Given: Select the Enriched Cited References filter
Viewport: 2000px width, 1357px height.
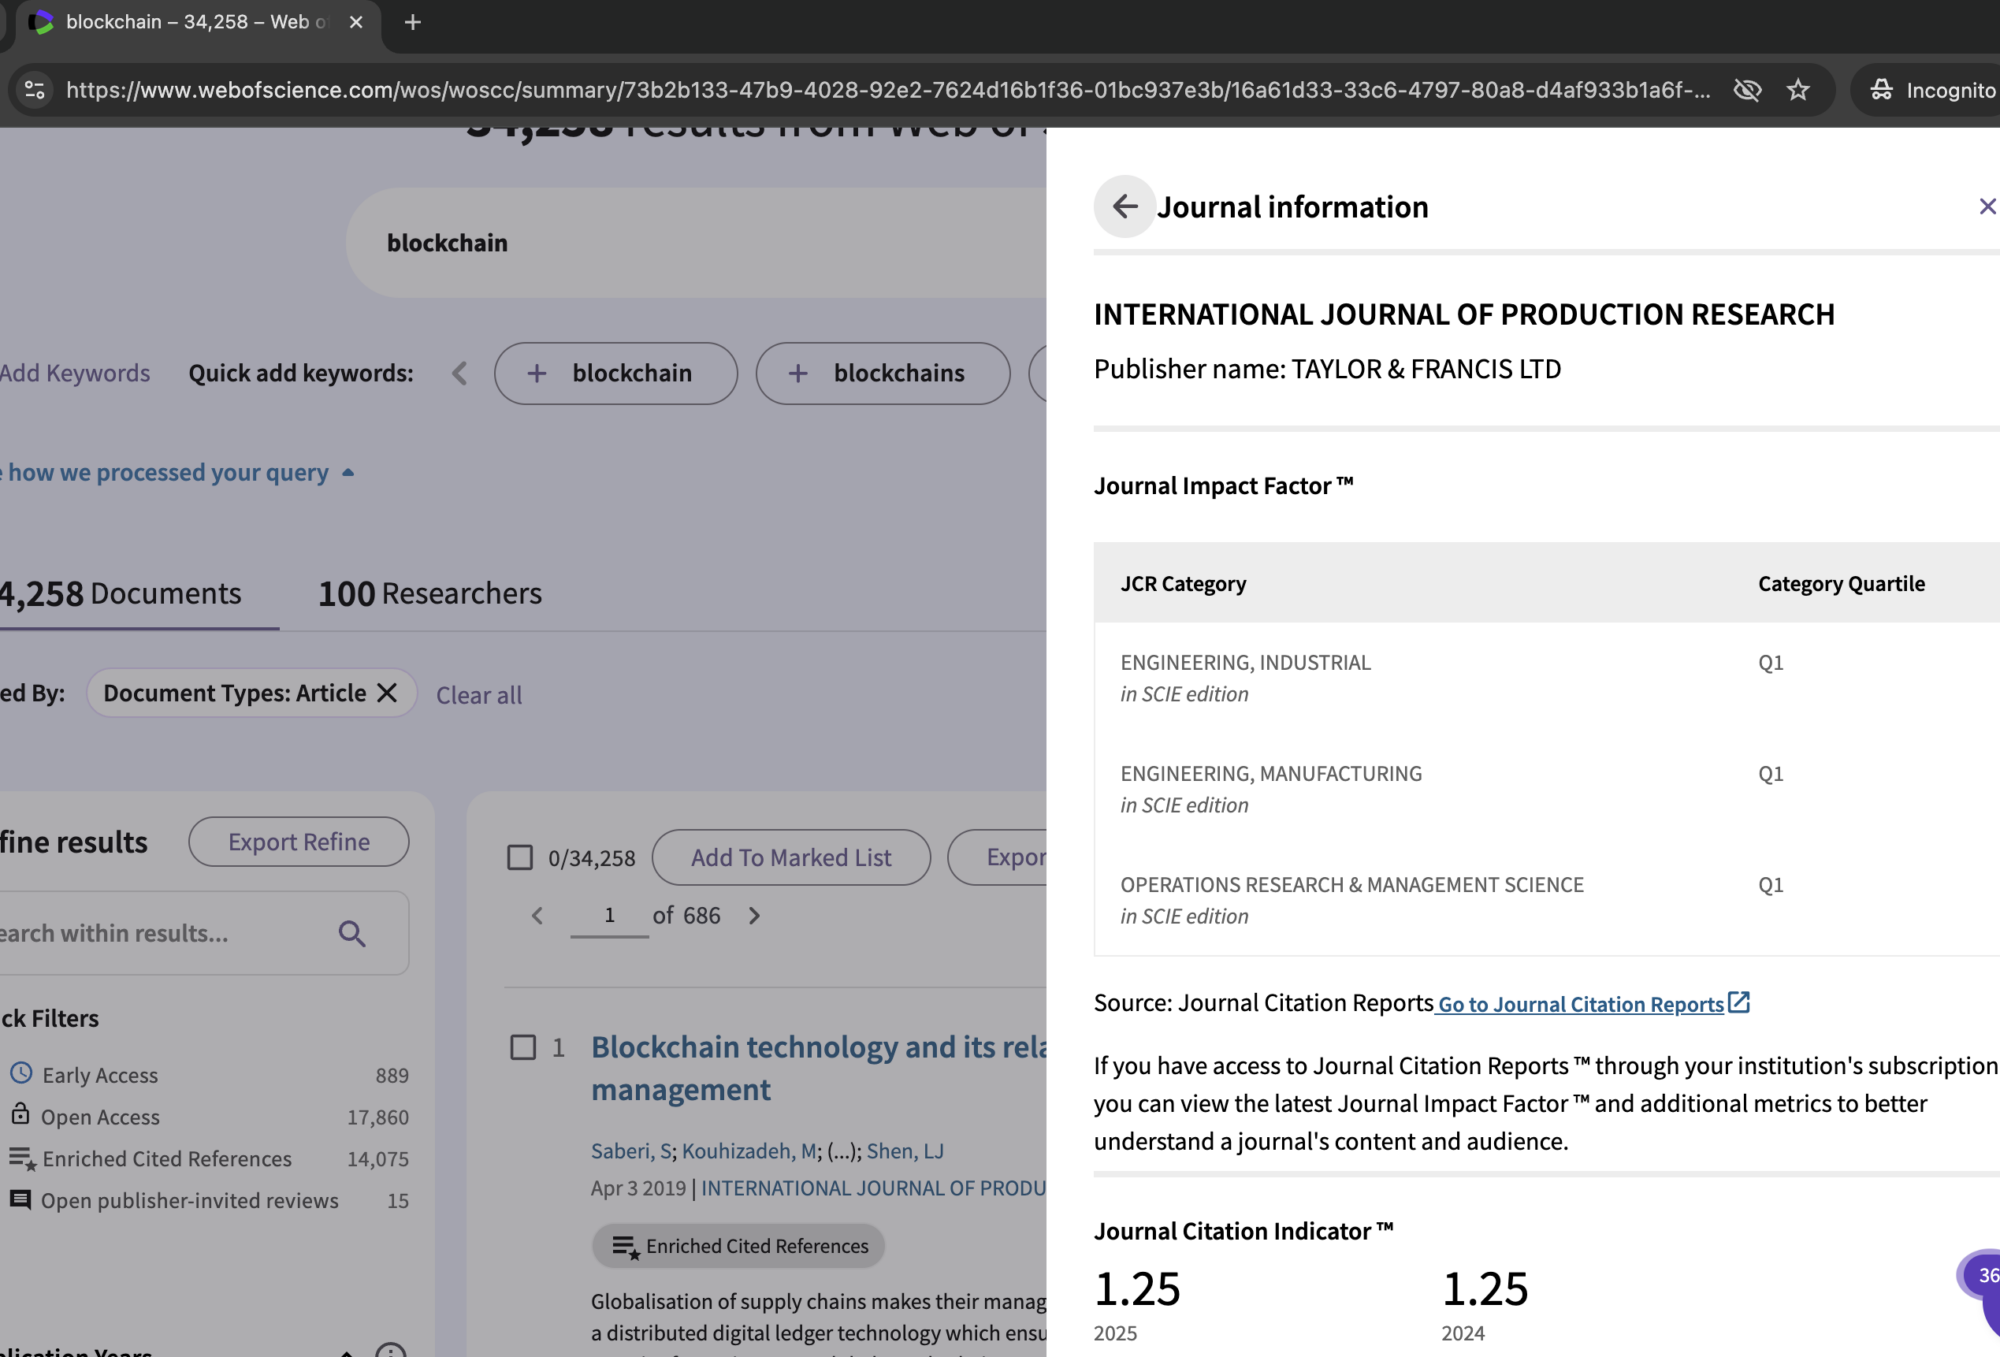Looking at the screenshot, I should coord(167,1159).
